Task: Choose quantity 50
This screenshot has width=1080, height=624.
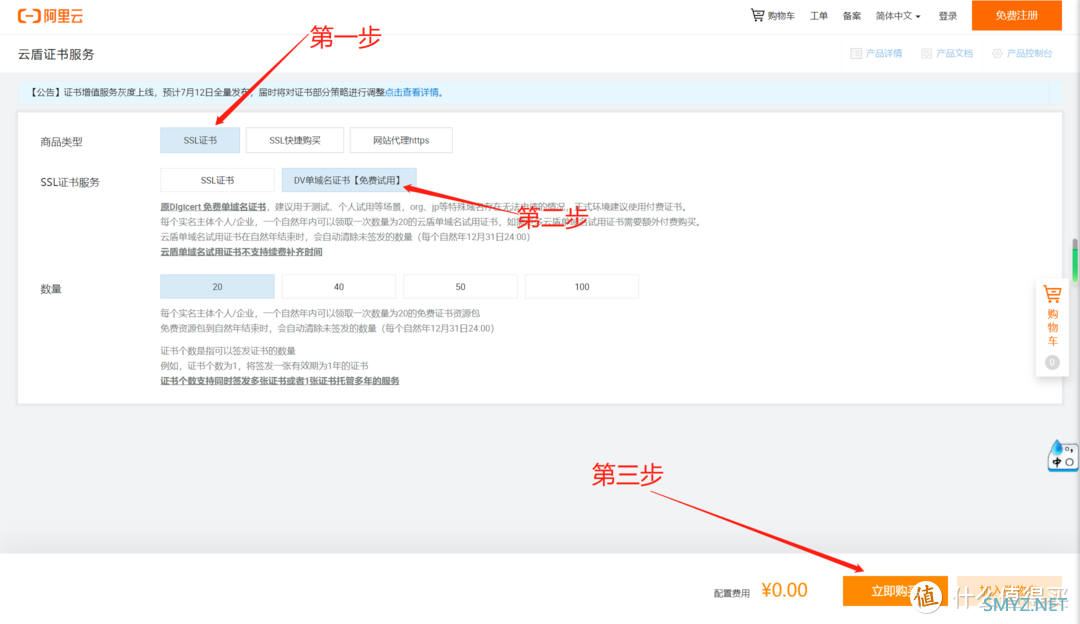Action: pyautogui.click(x=460, y=287)
